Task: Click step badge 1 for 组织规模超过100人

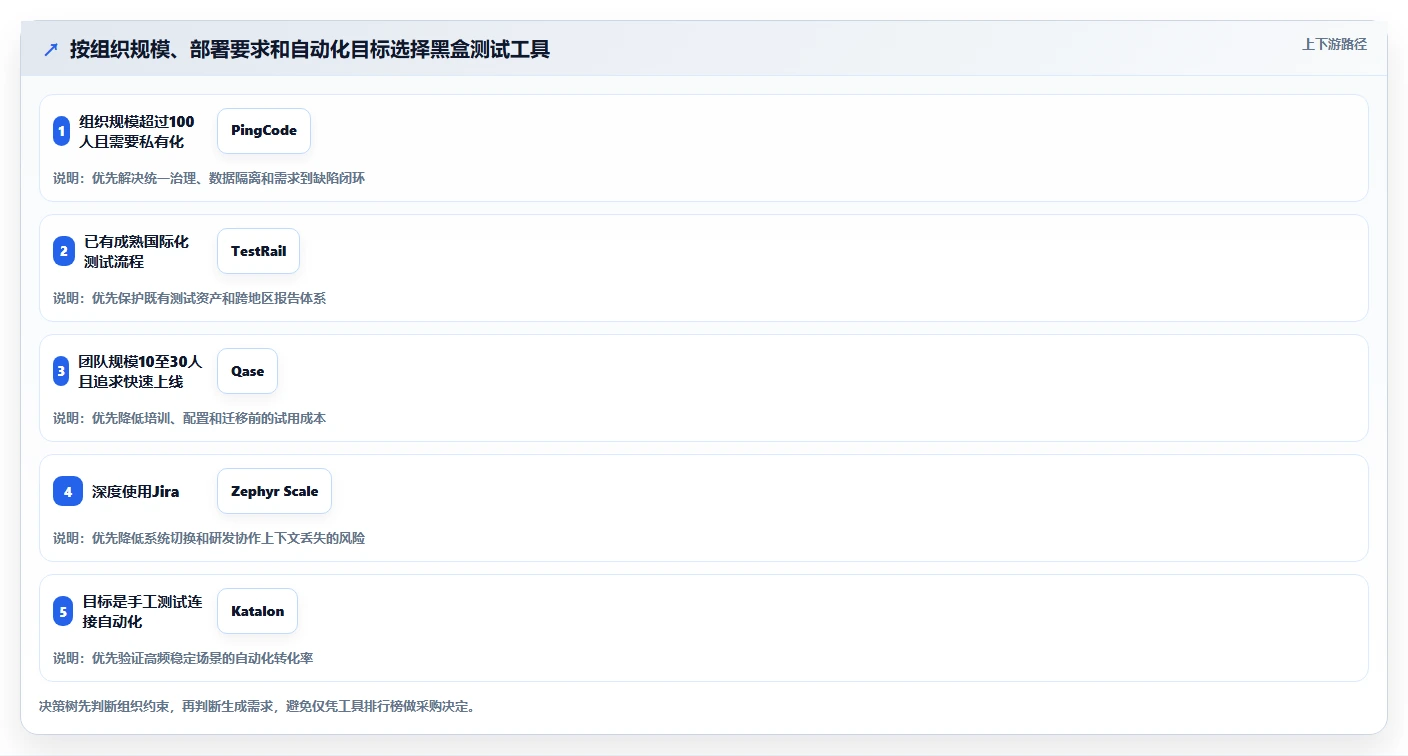Action: tap(61, 131)
